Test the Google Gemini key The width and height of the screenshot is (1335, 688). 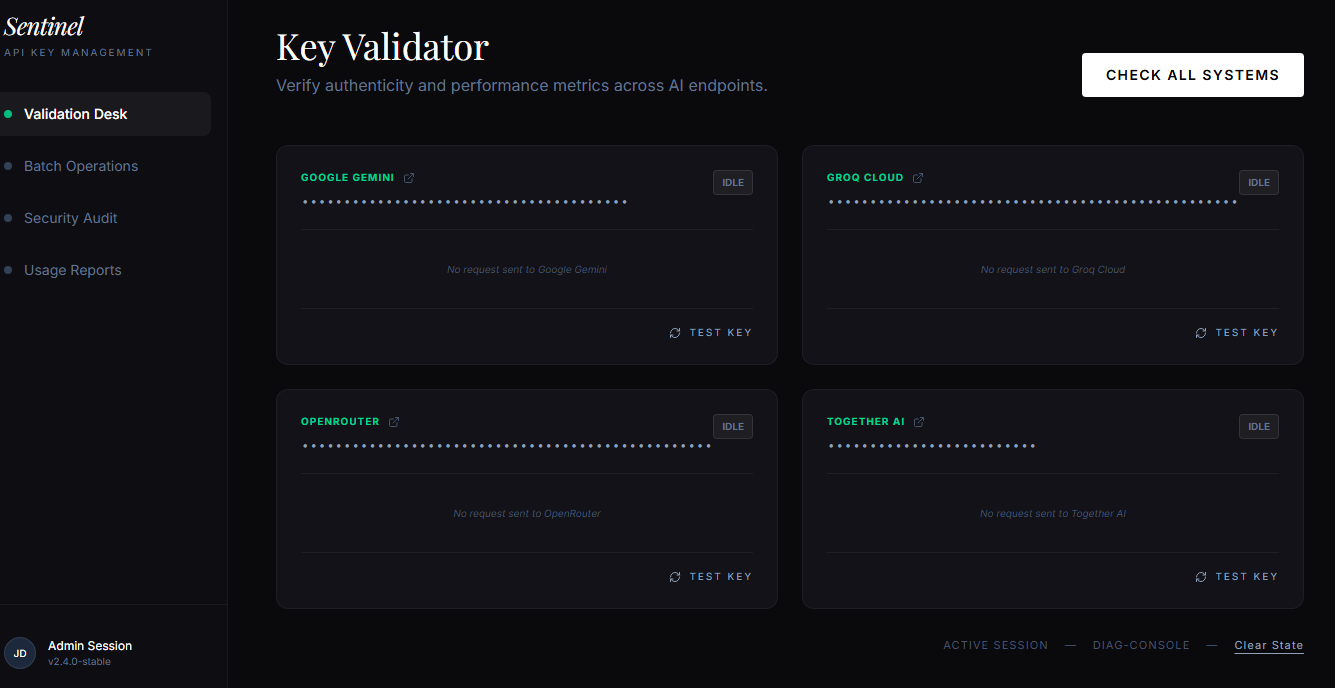coord(711,333)
